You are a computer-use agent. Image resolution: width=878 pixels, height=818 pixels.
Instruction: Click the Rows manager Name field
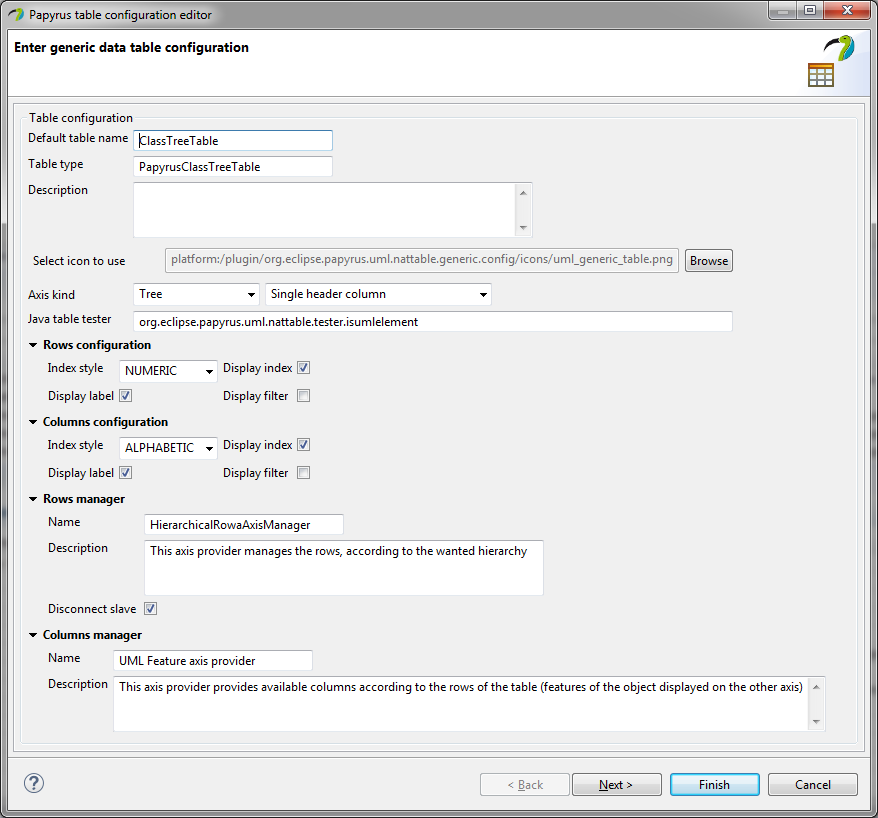click(x=244, y=525)
